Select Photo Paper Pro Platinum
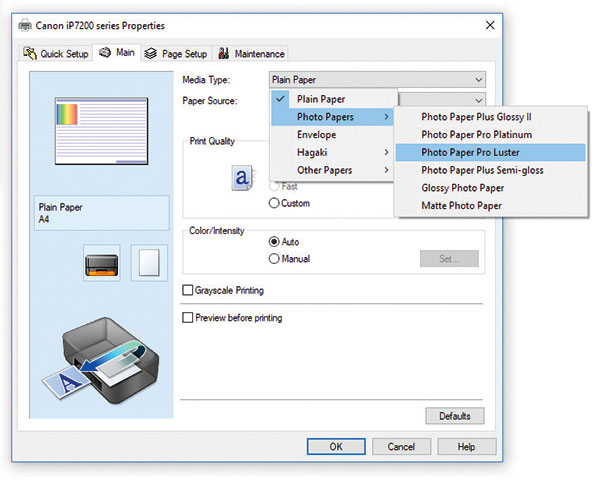Viewport: 600px width, 480px height. point(491,135)
